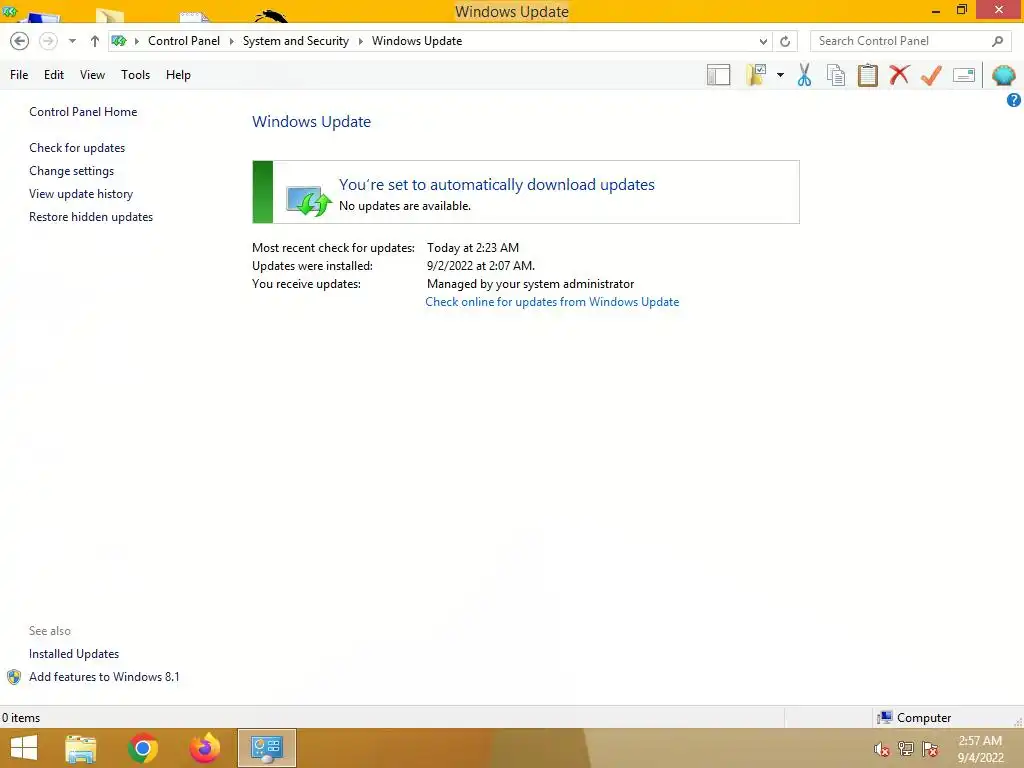Open folder options toolbar icon

756,75
